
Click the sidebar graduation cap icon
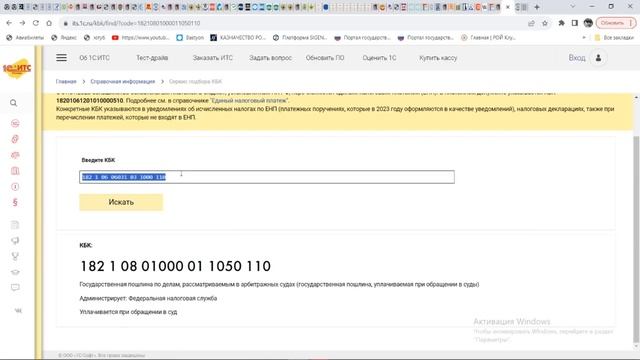click(15, 272)
